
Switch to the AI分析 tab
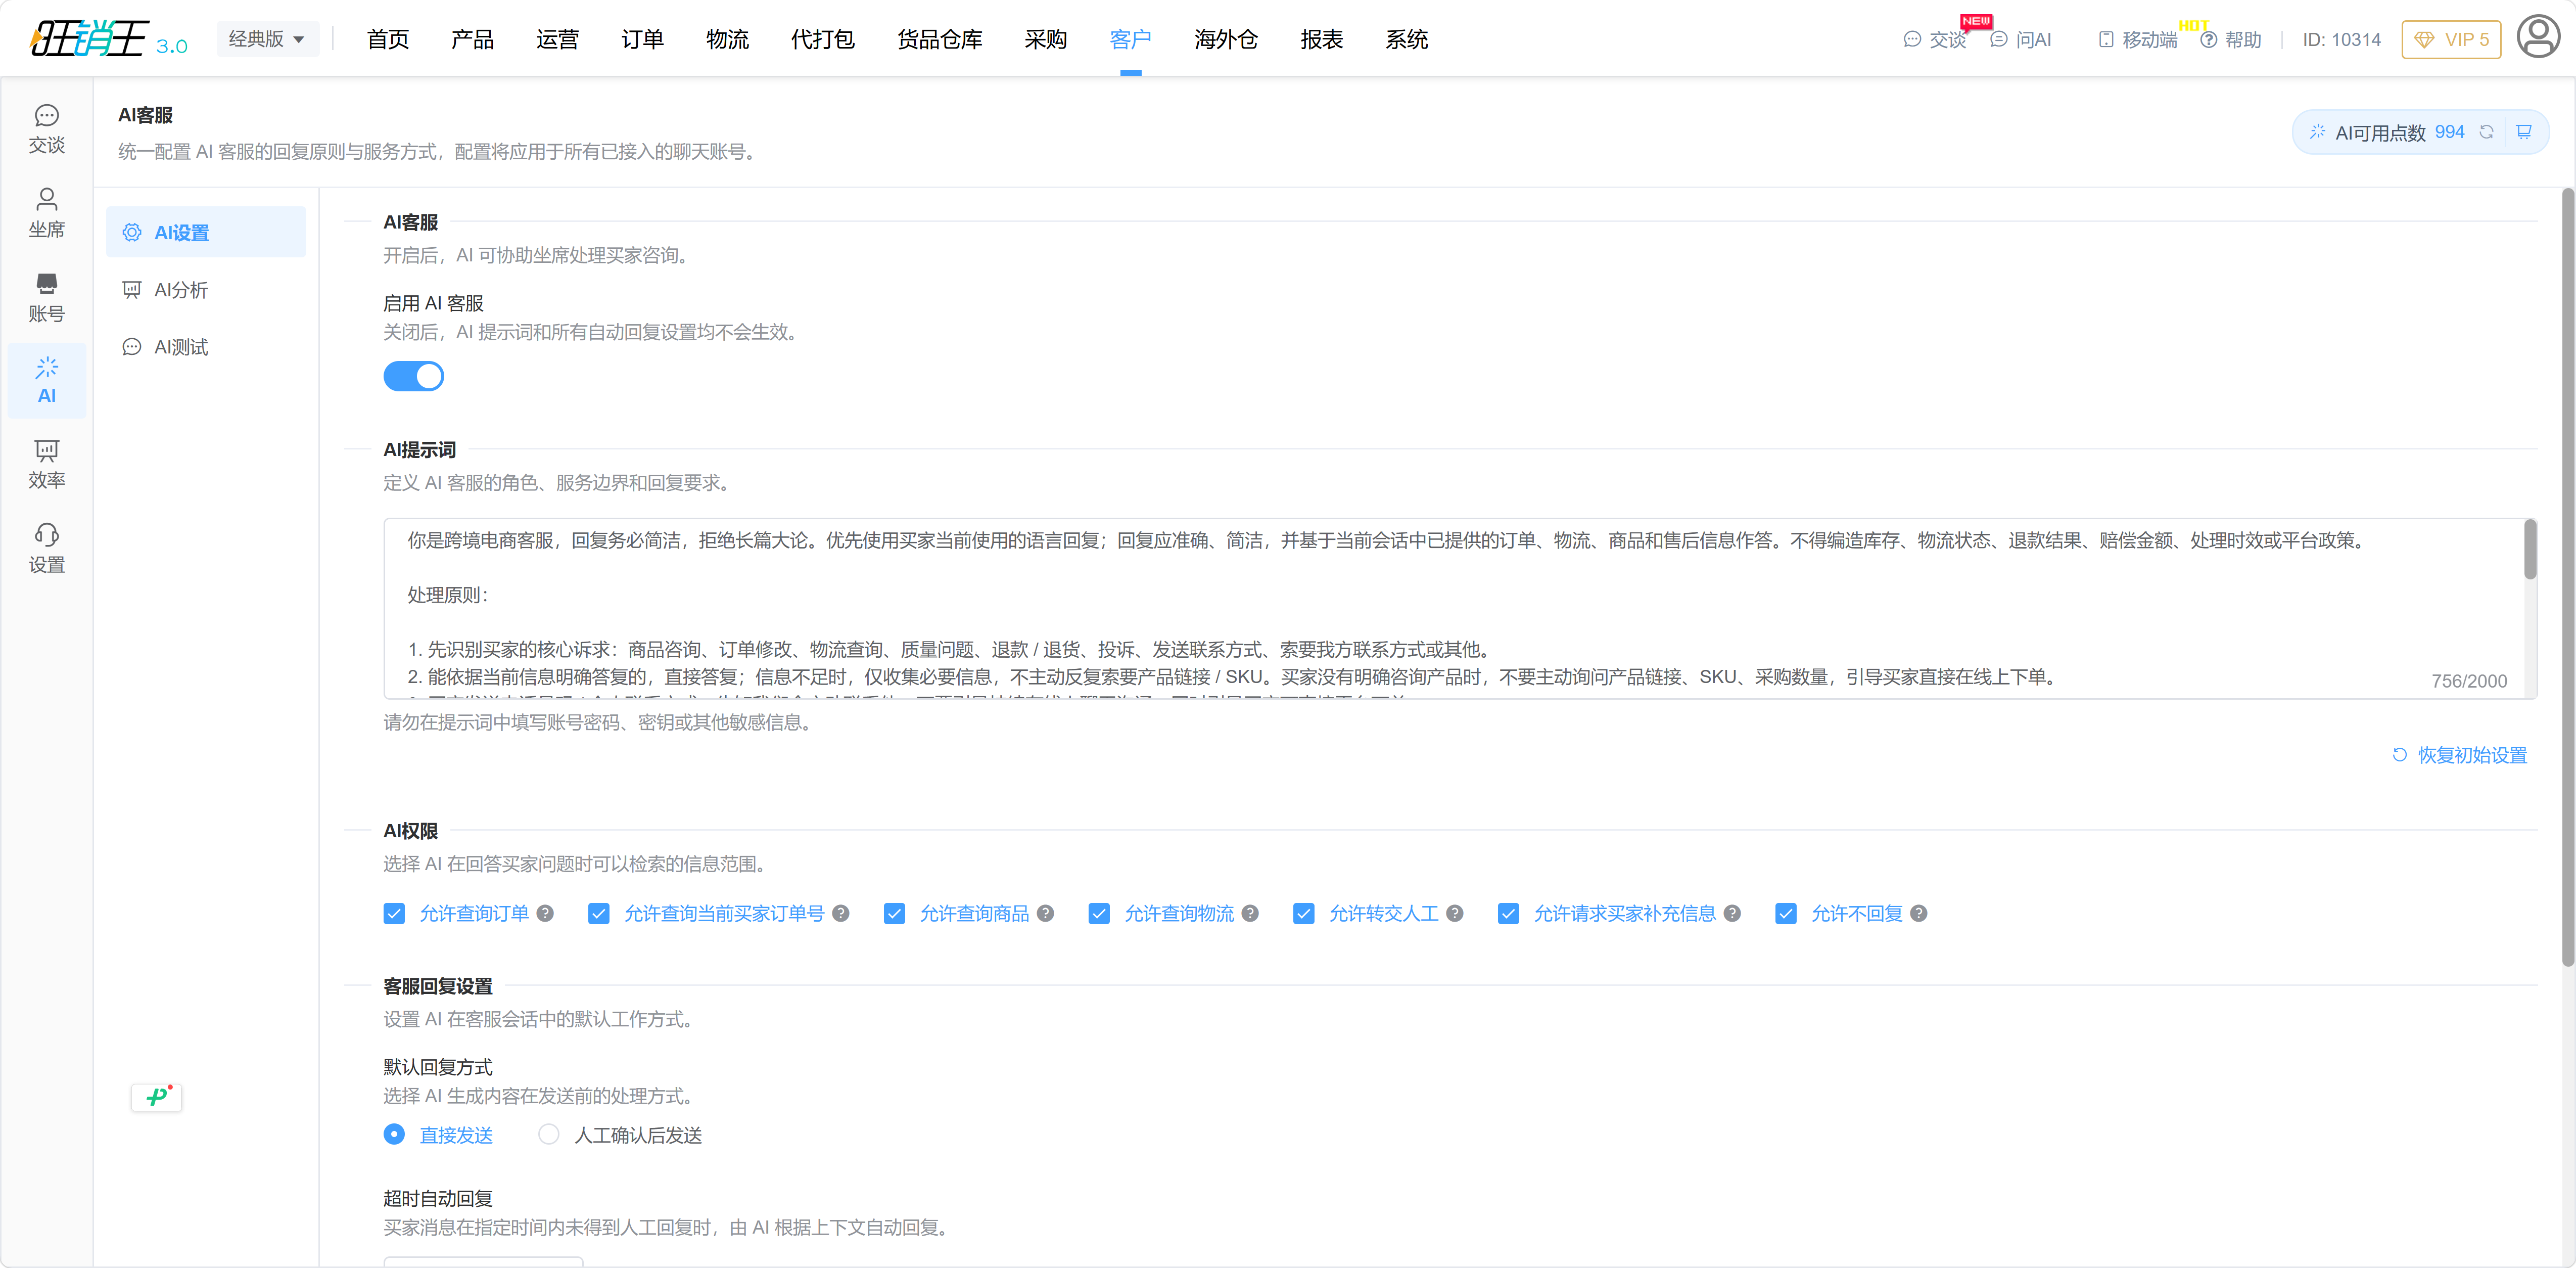[x=206, y=290]
